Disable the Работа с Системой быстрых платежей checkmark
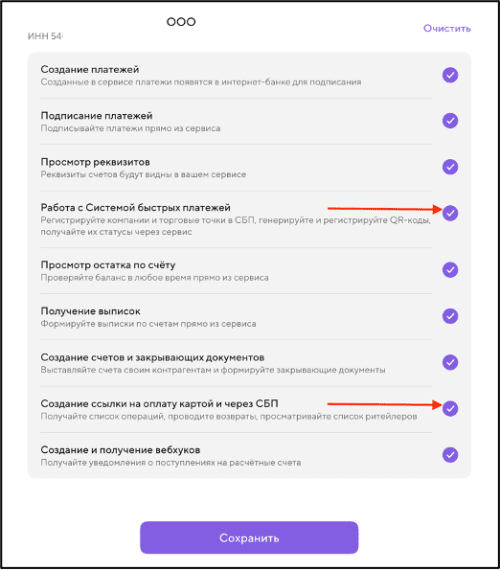The width and height of the screenshot is (500, 570). (x=450, y=213)
